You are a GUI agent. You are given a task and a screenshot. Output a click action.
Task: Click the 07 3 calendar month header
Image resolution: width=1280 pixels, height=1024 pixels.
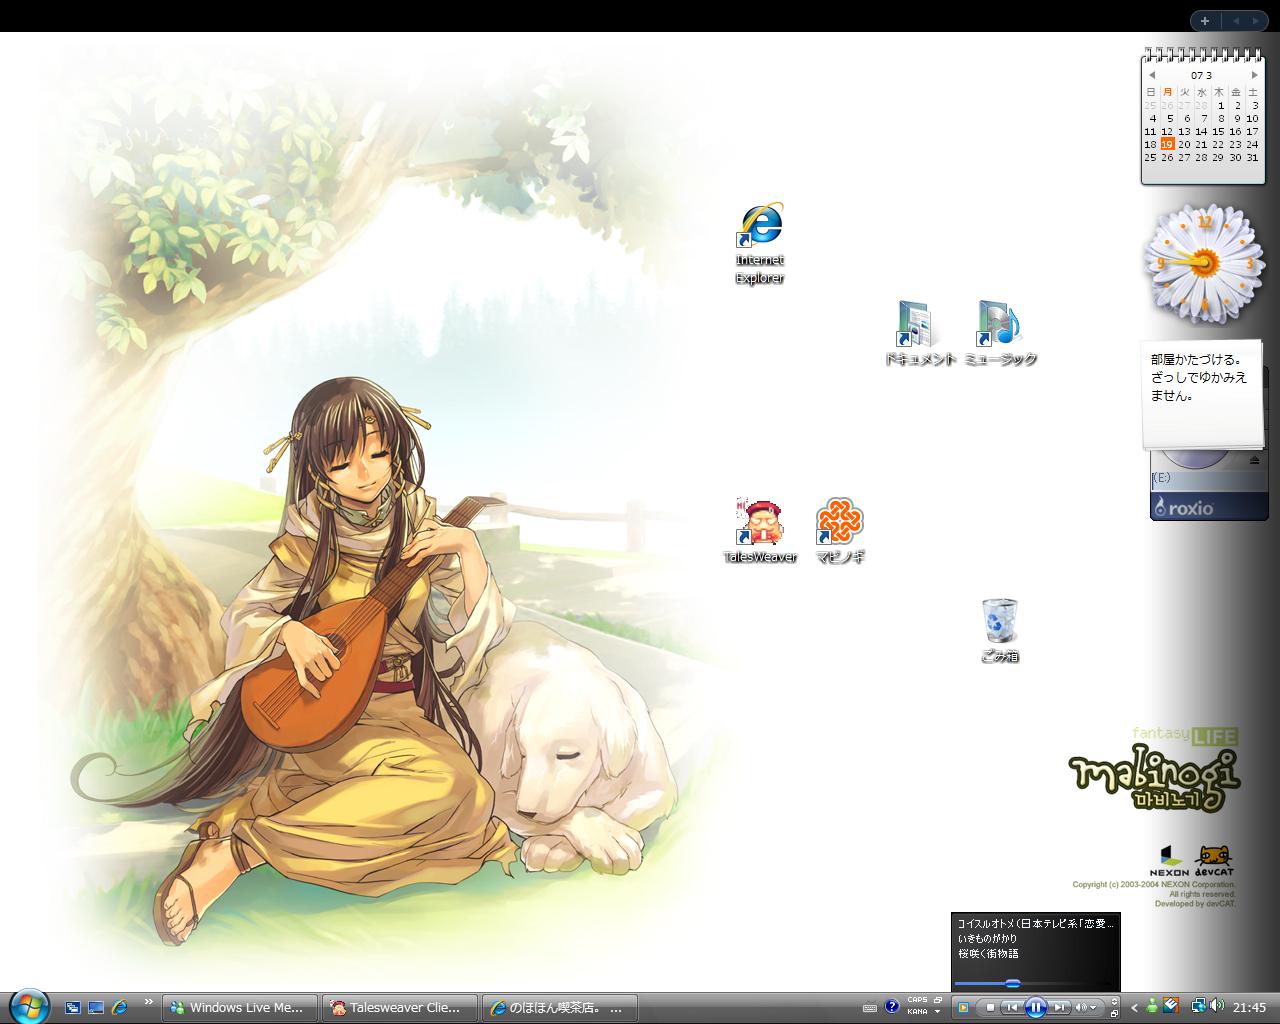[1202, 75]
